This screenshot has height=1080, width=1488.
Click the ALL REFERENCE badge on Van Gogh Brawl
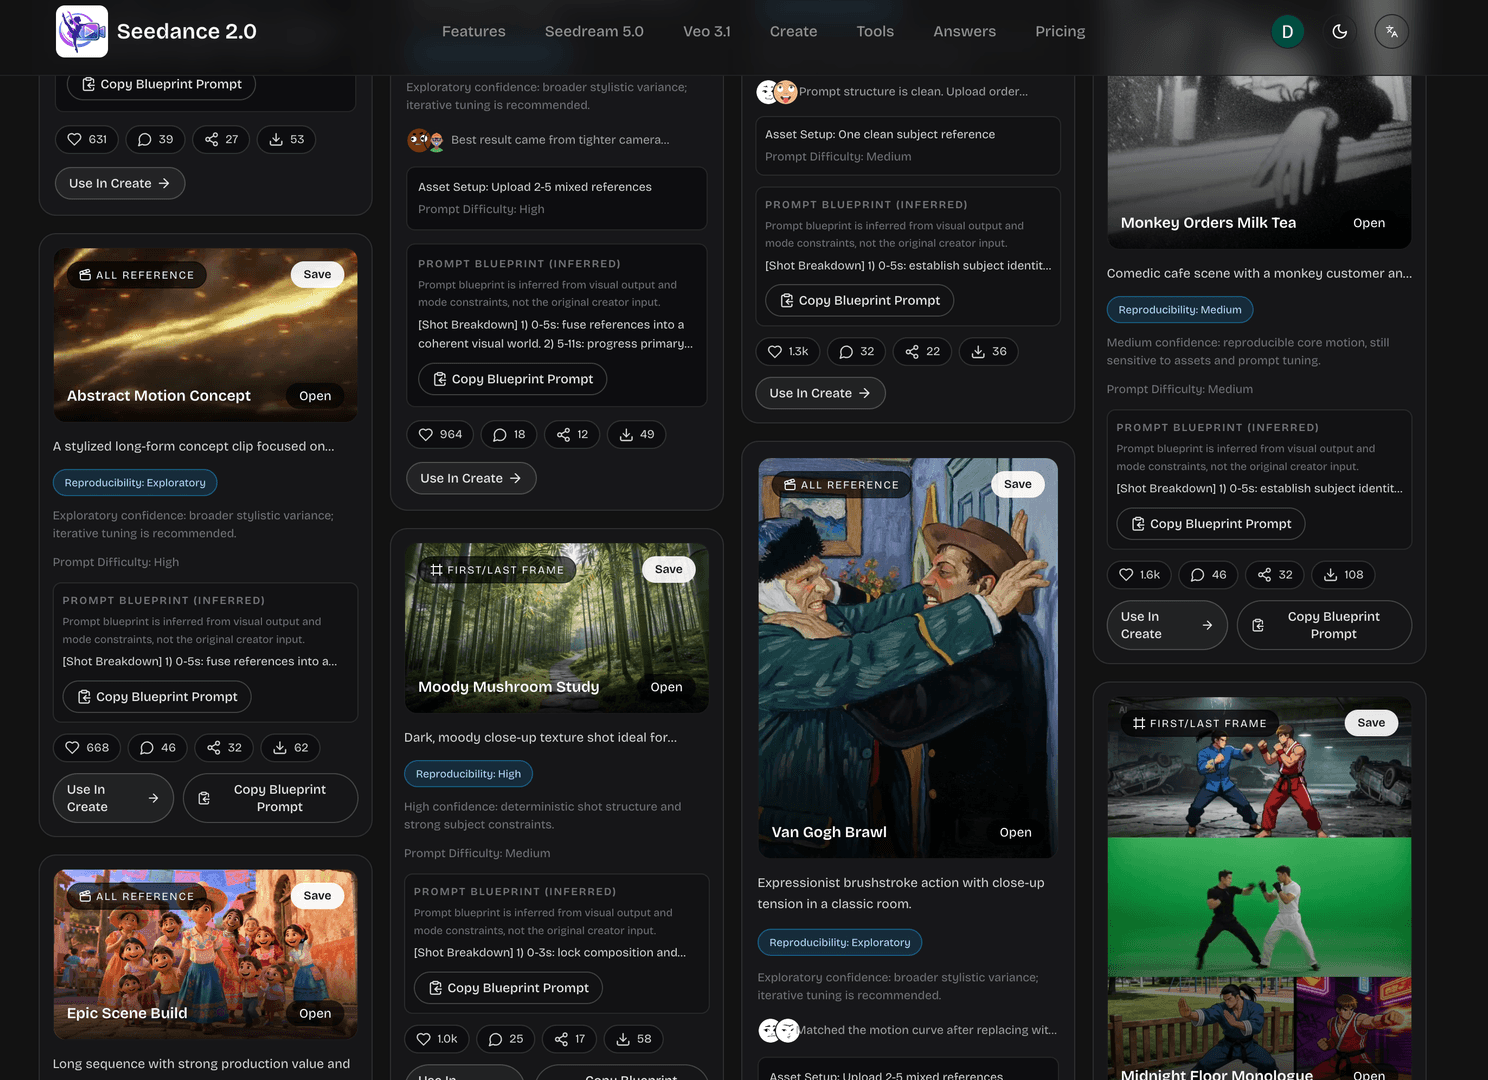pyautogui.click(x=841, y=485)
